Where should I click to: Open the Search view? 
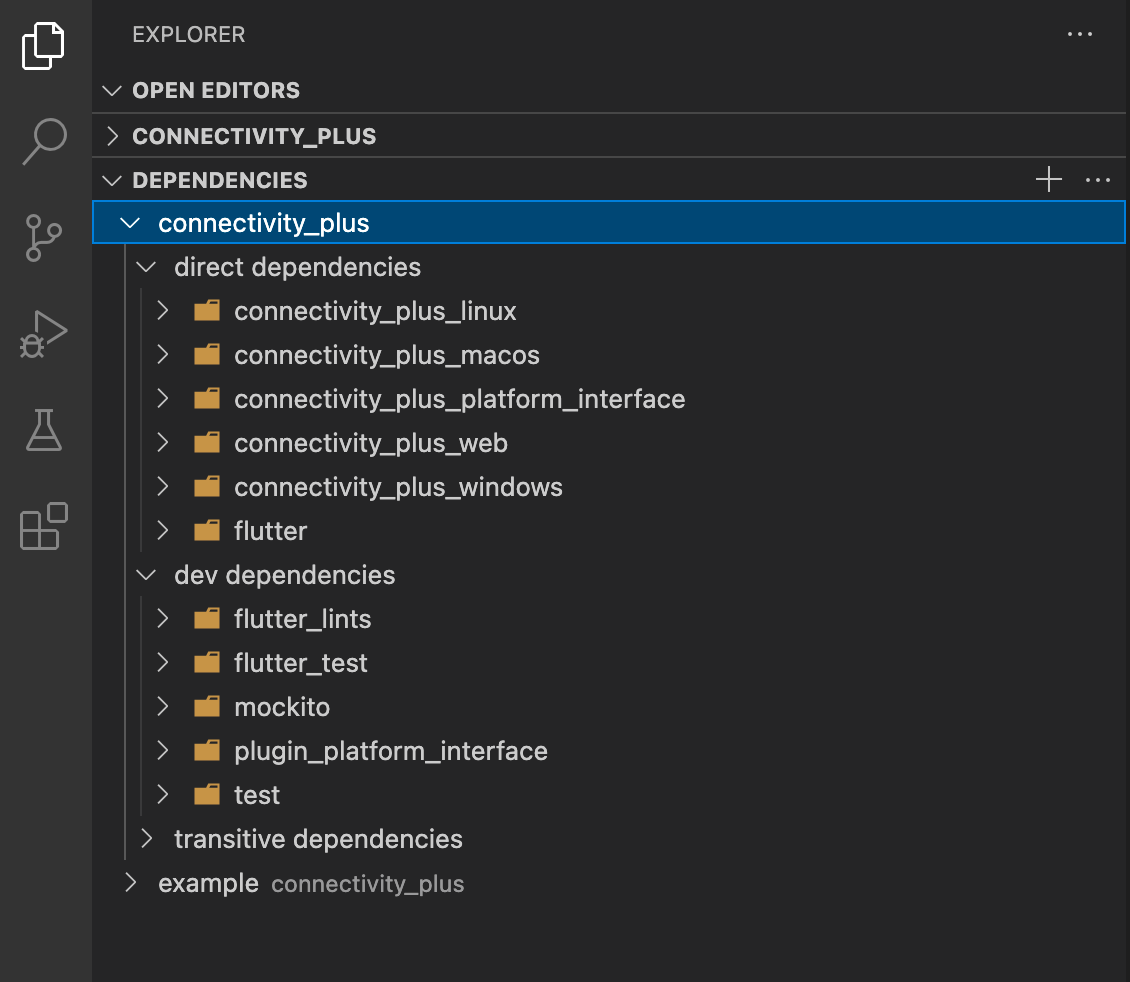tap(44, 141)
